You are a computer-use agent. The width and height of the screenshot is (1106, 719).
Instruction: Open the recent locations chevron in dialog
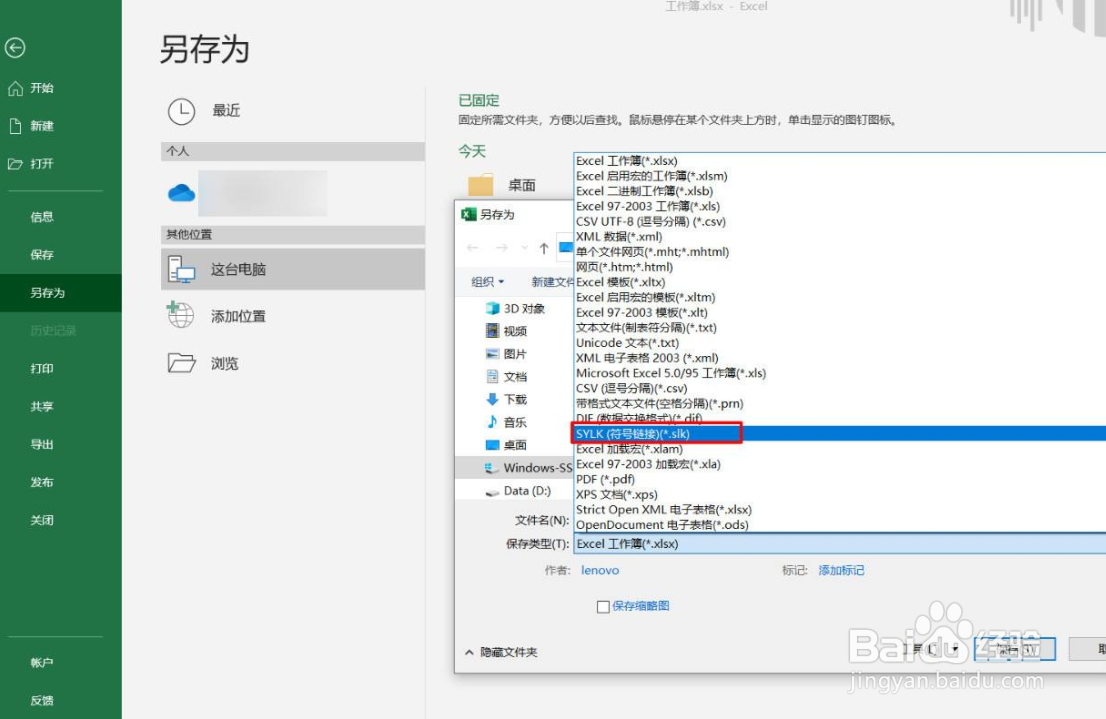click(x=524, y=248)
